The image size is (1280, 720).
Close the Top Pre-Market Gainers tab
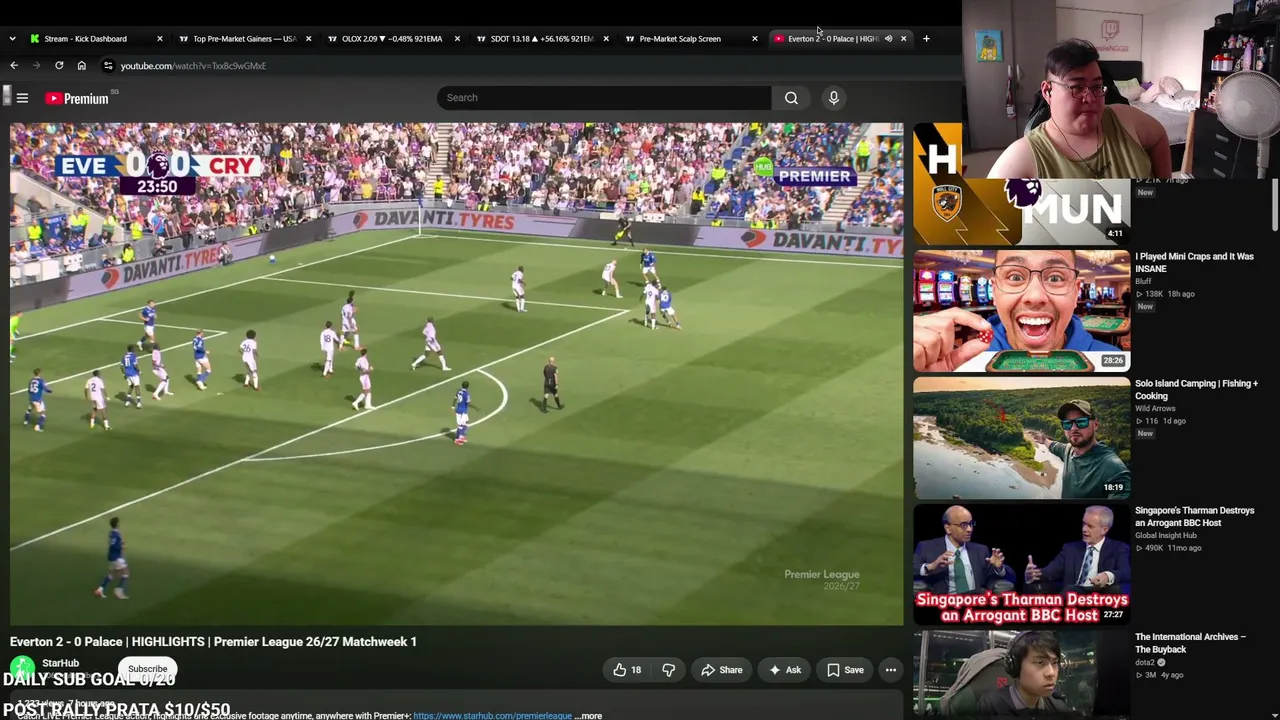click(308, 39)
